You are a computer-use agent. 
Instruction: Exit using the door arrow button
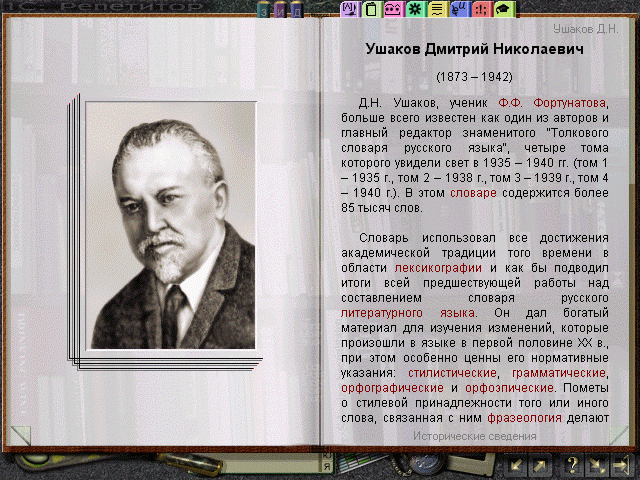pyautogui.click(x=622, y=465)
